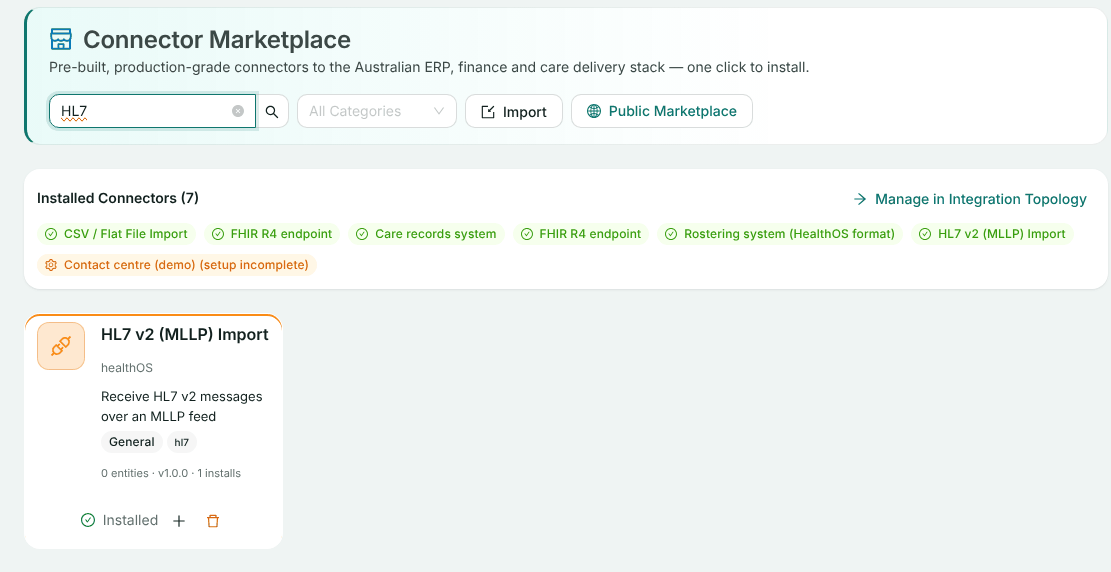Click the Installed status checkmark icon
1111x572 pixels.
(88, 520)
